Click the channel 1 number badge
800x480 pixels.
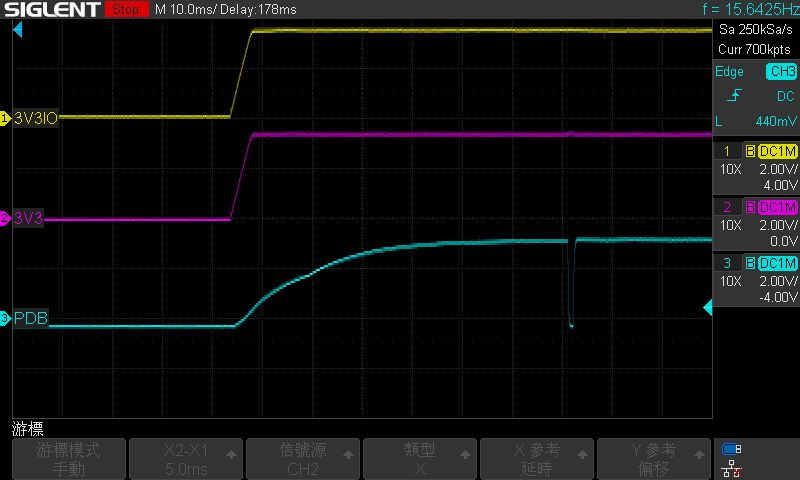[x=727, y=151]
